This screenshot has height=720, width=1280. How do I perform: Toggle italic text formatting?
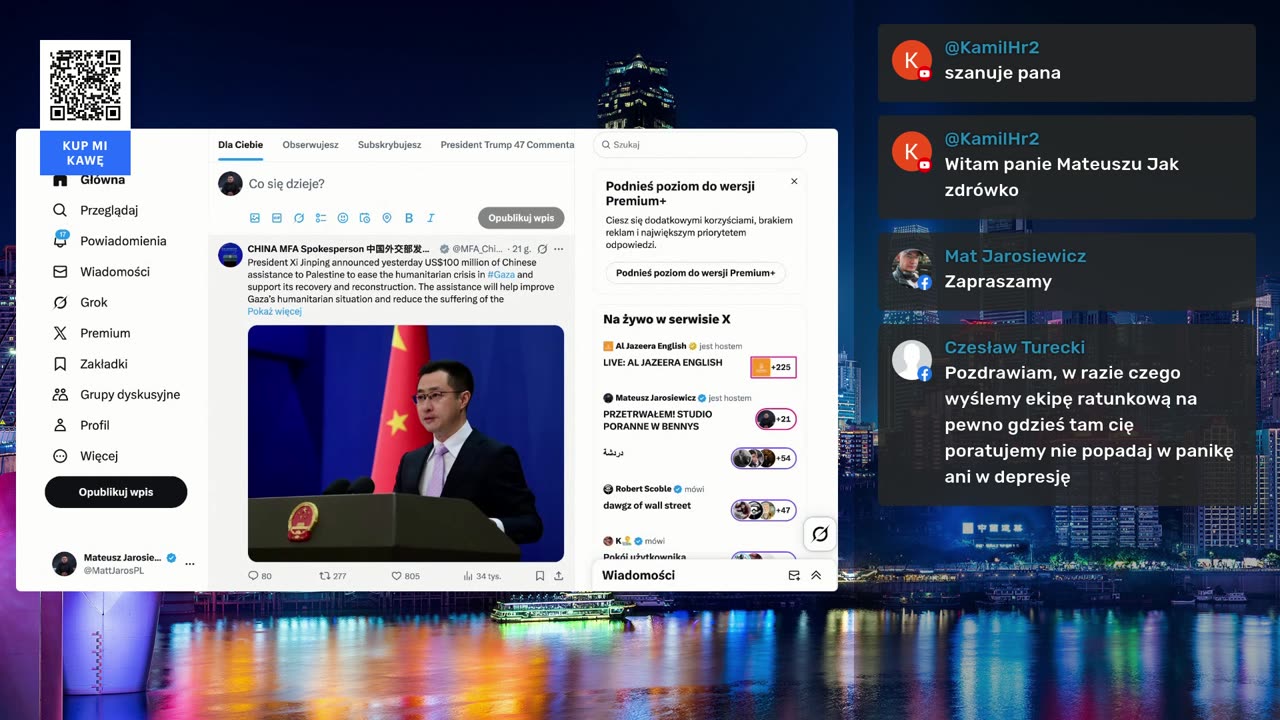pyautogui.click(x=431, y=218)
